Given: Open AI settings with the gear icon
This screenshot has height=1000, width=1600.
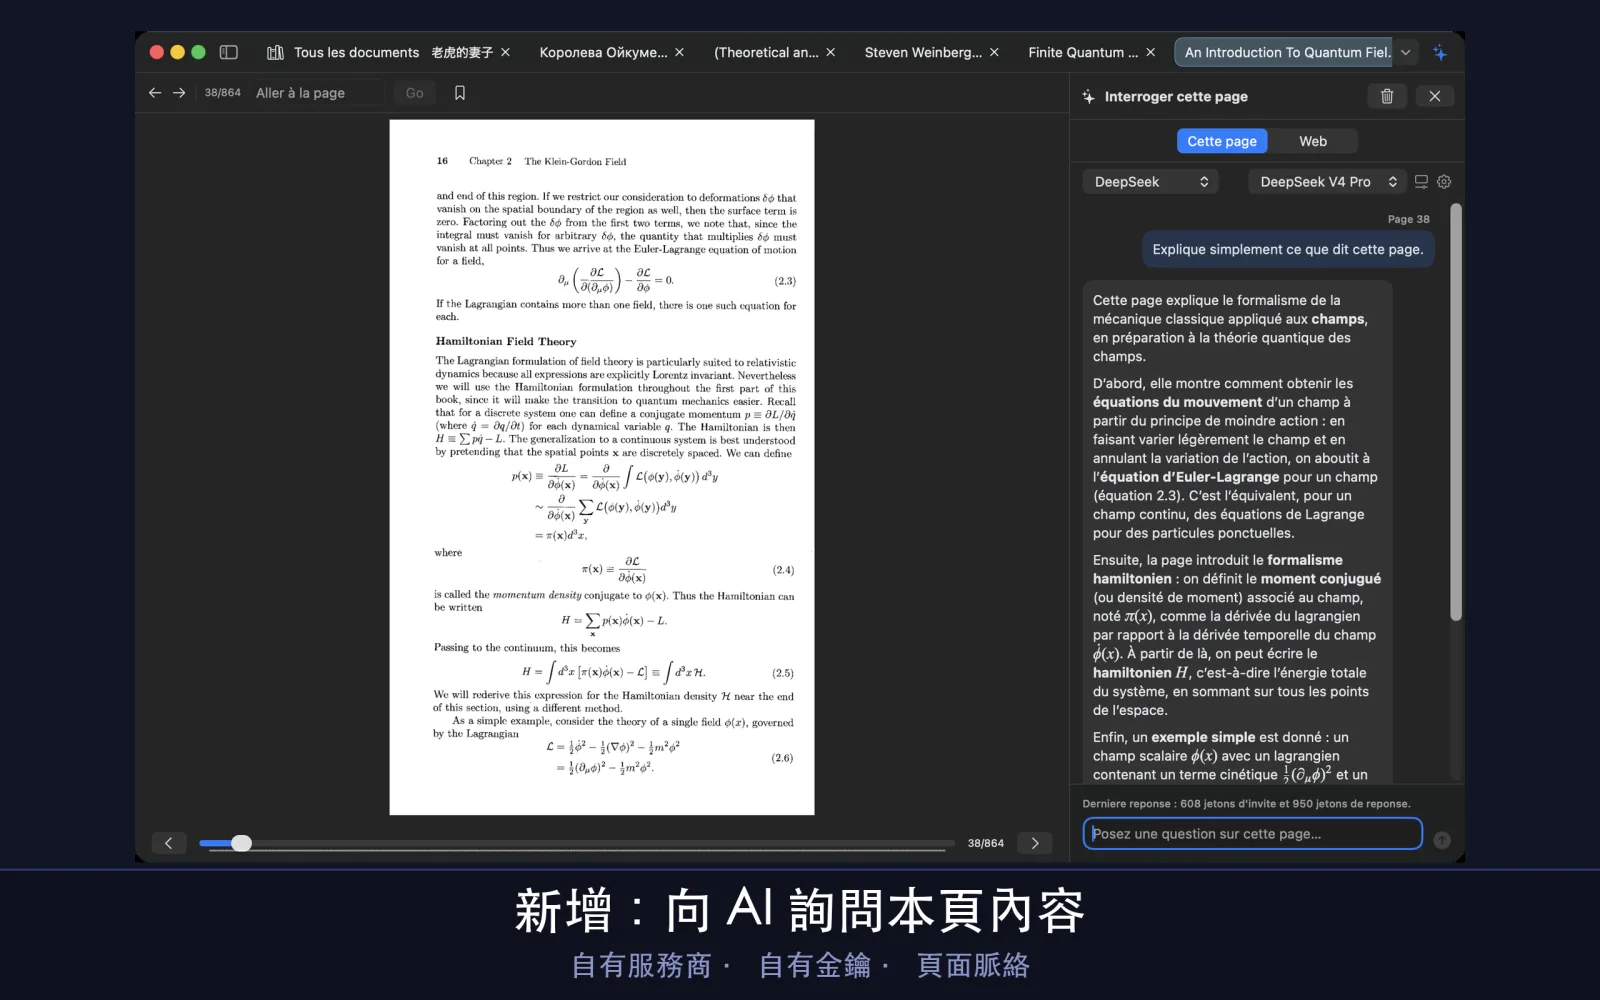Looking at the screenshot, I should [x=1444, y=181].
